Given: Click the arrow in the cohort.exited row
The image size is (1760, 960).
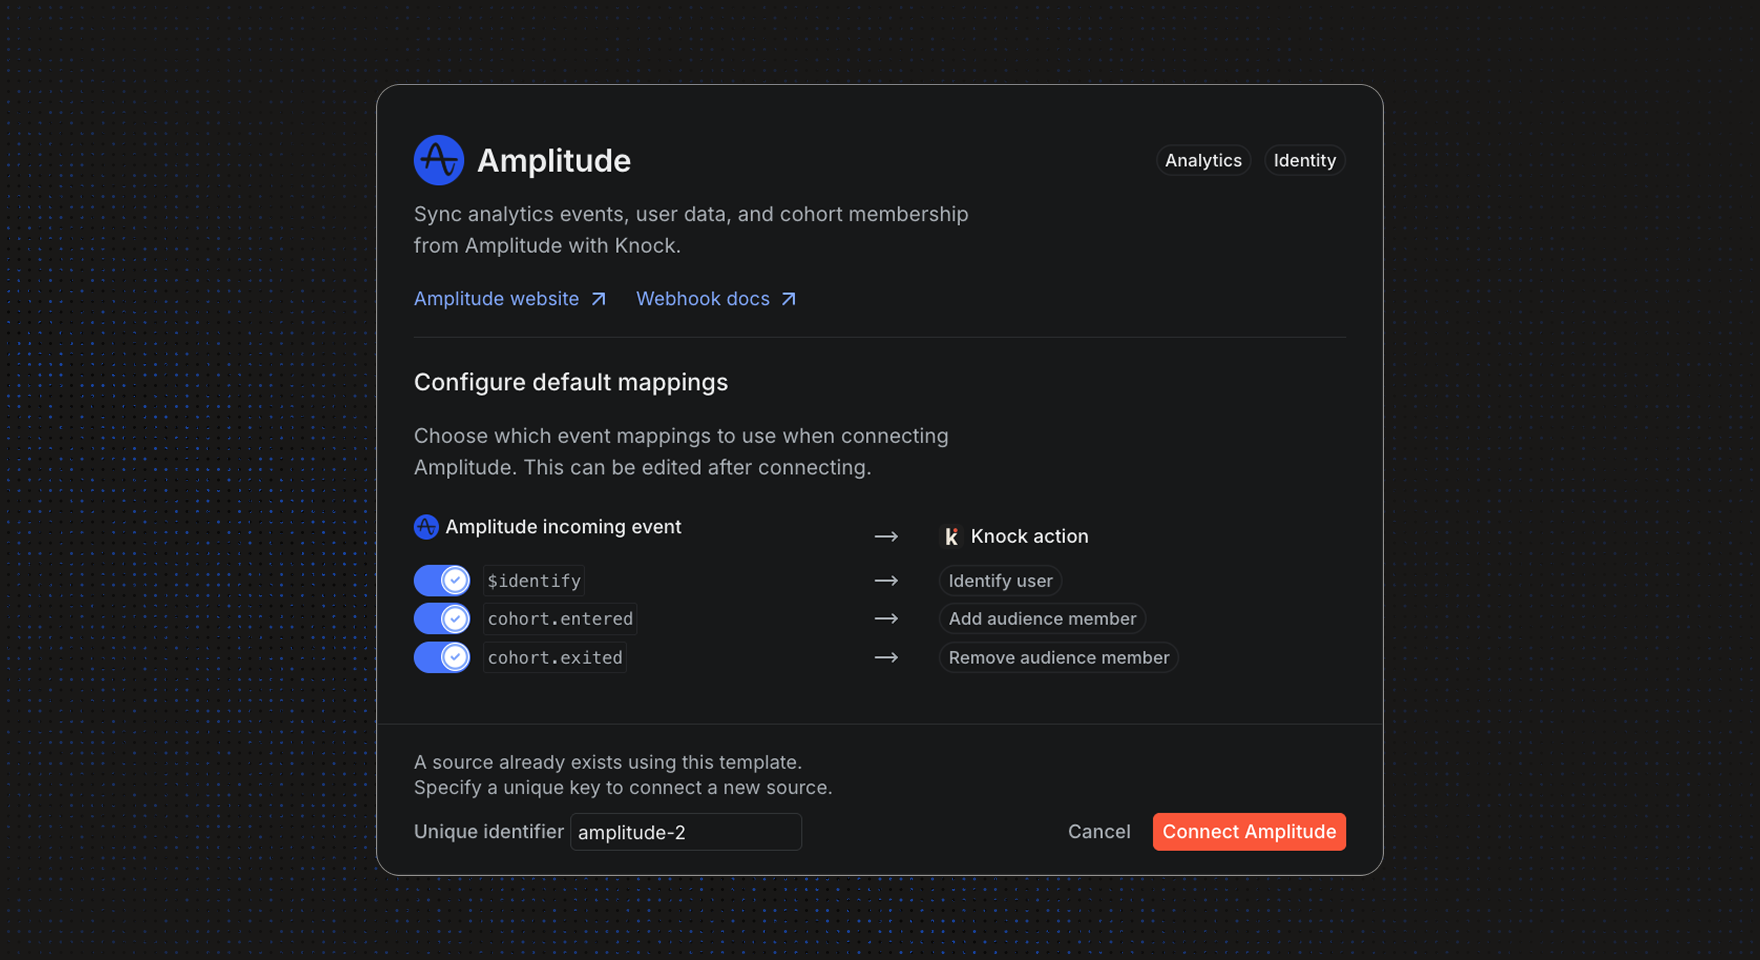Looking at the screenshot, I should tap(886, 658).
